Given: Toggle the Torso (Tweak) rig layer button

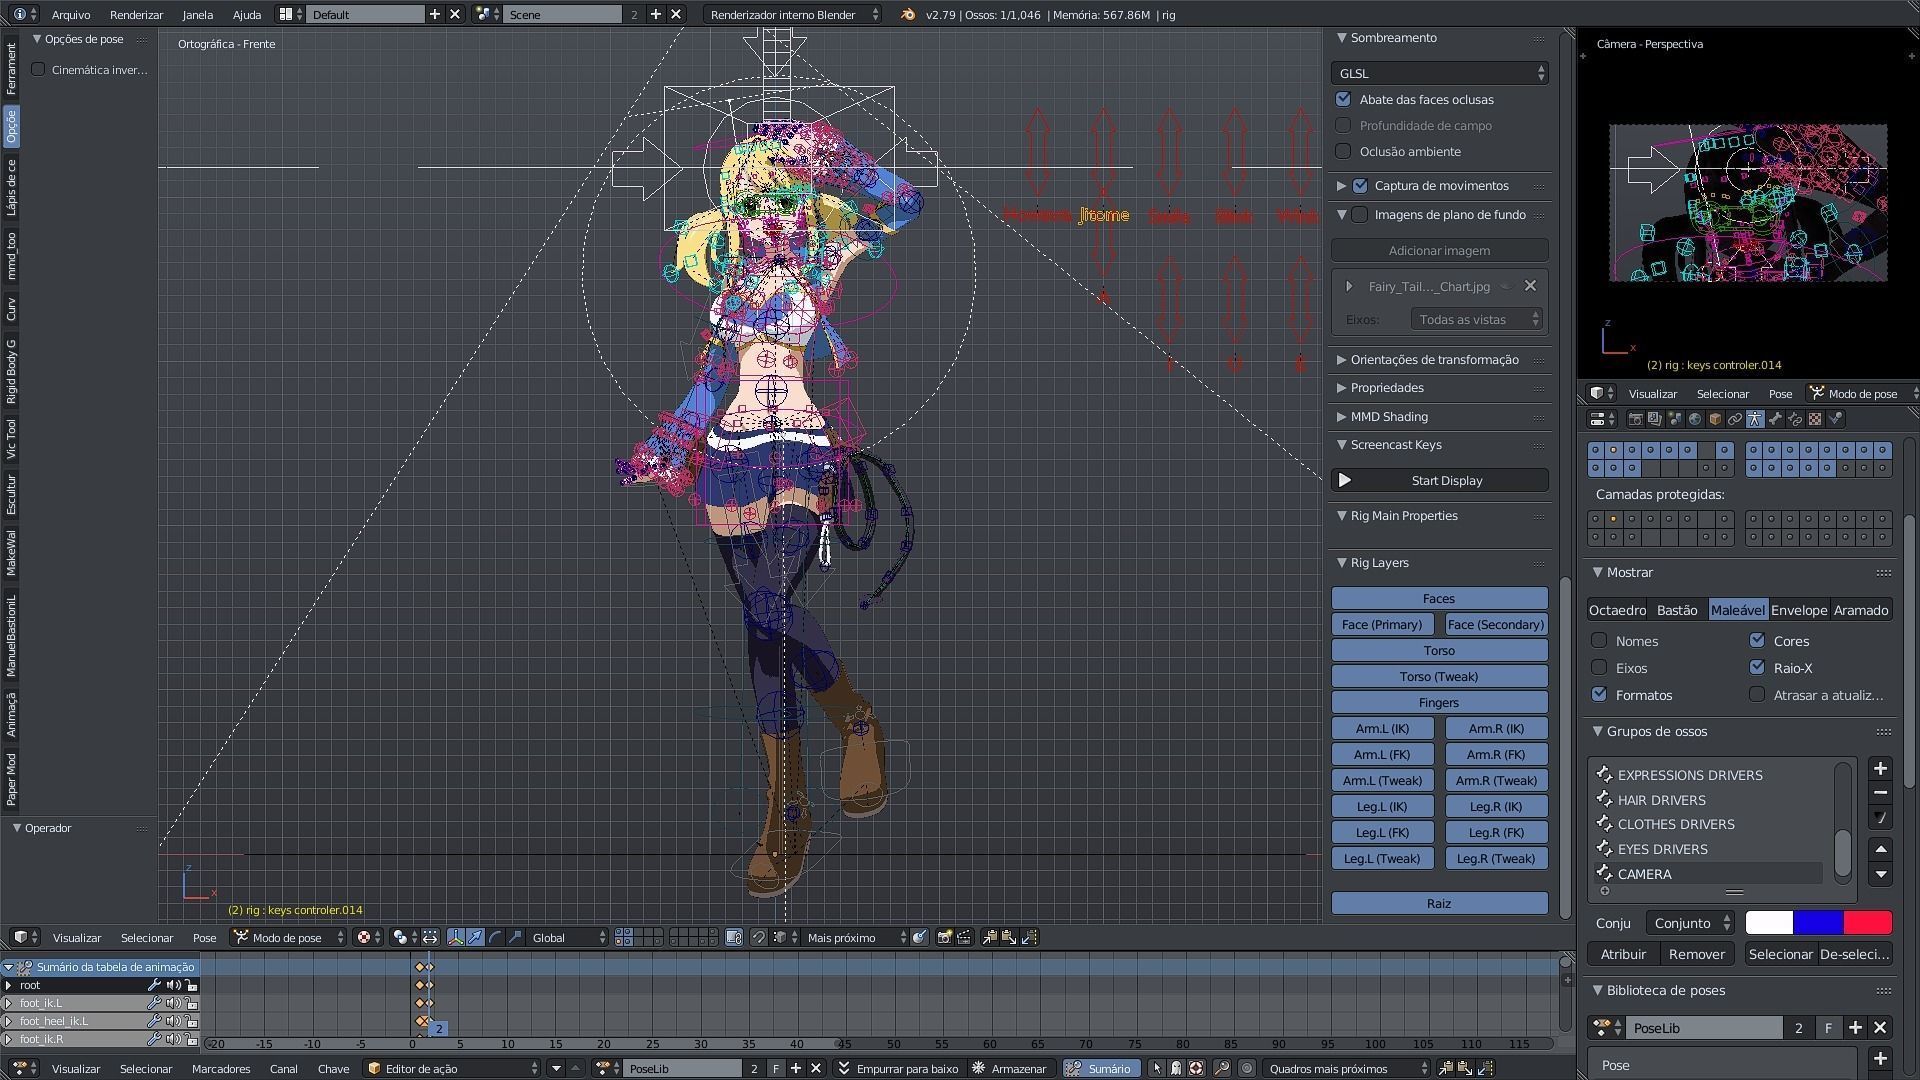Looking at the screenshot, I should pos(1439,676).
